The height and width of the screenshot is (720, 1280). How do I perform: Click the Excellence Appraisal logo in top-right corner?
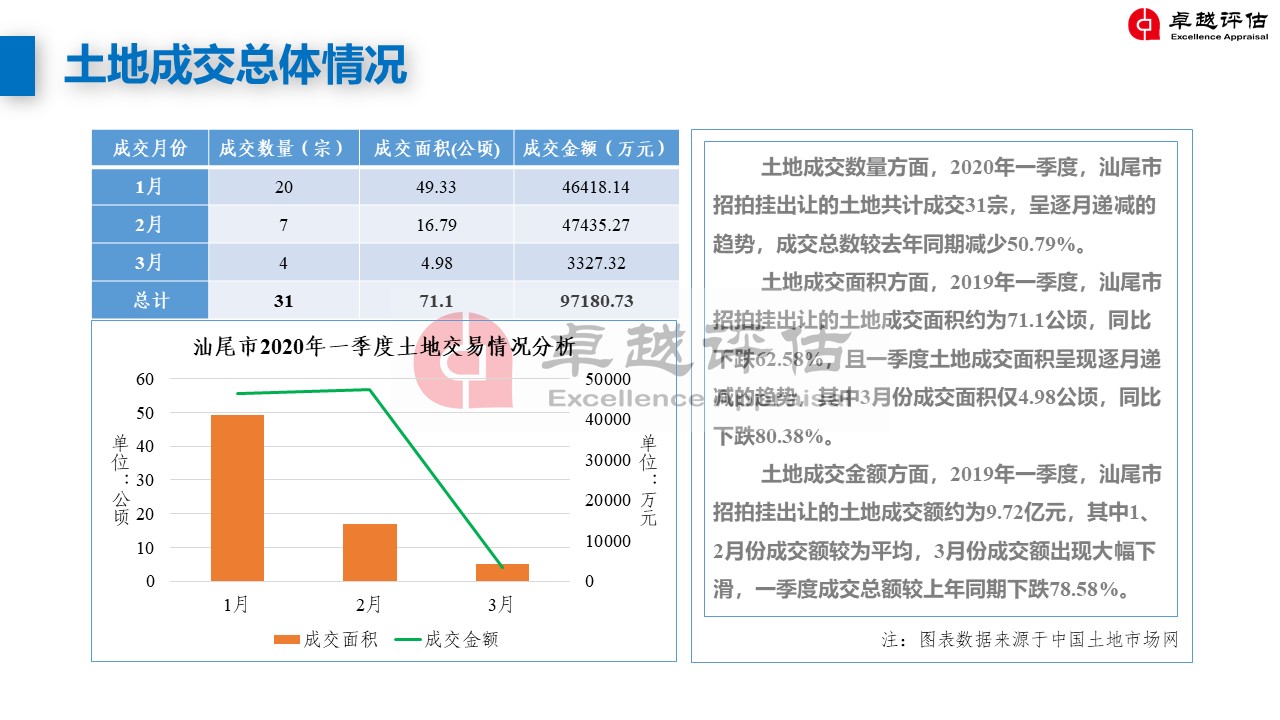pyautogui.click(x=1197, y=25)
